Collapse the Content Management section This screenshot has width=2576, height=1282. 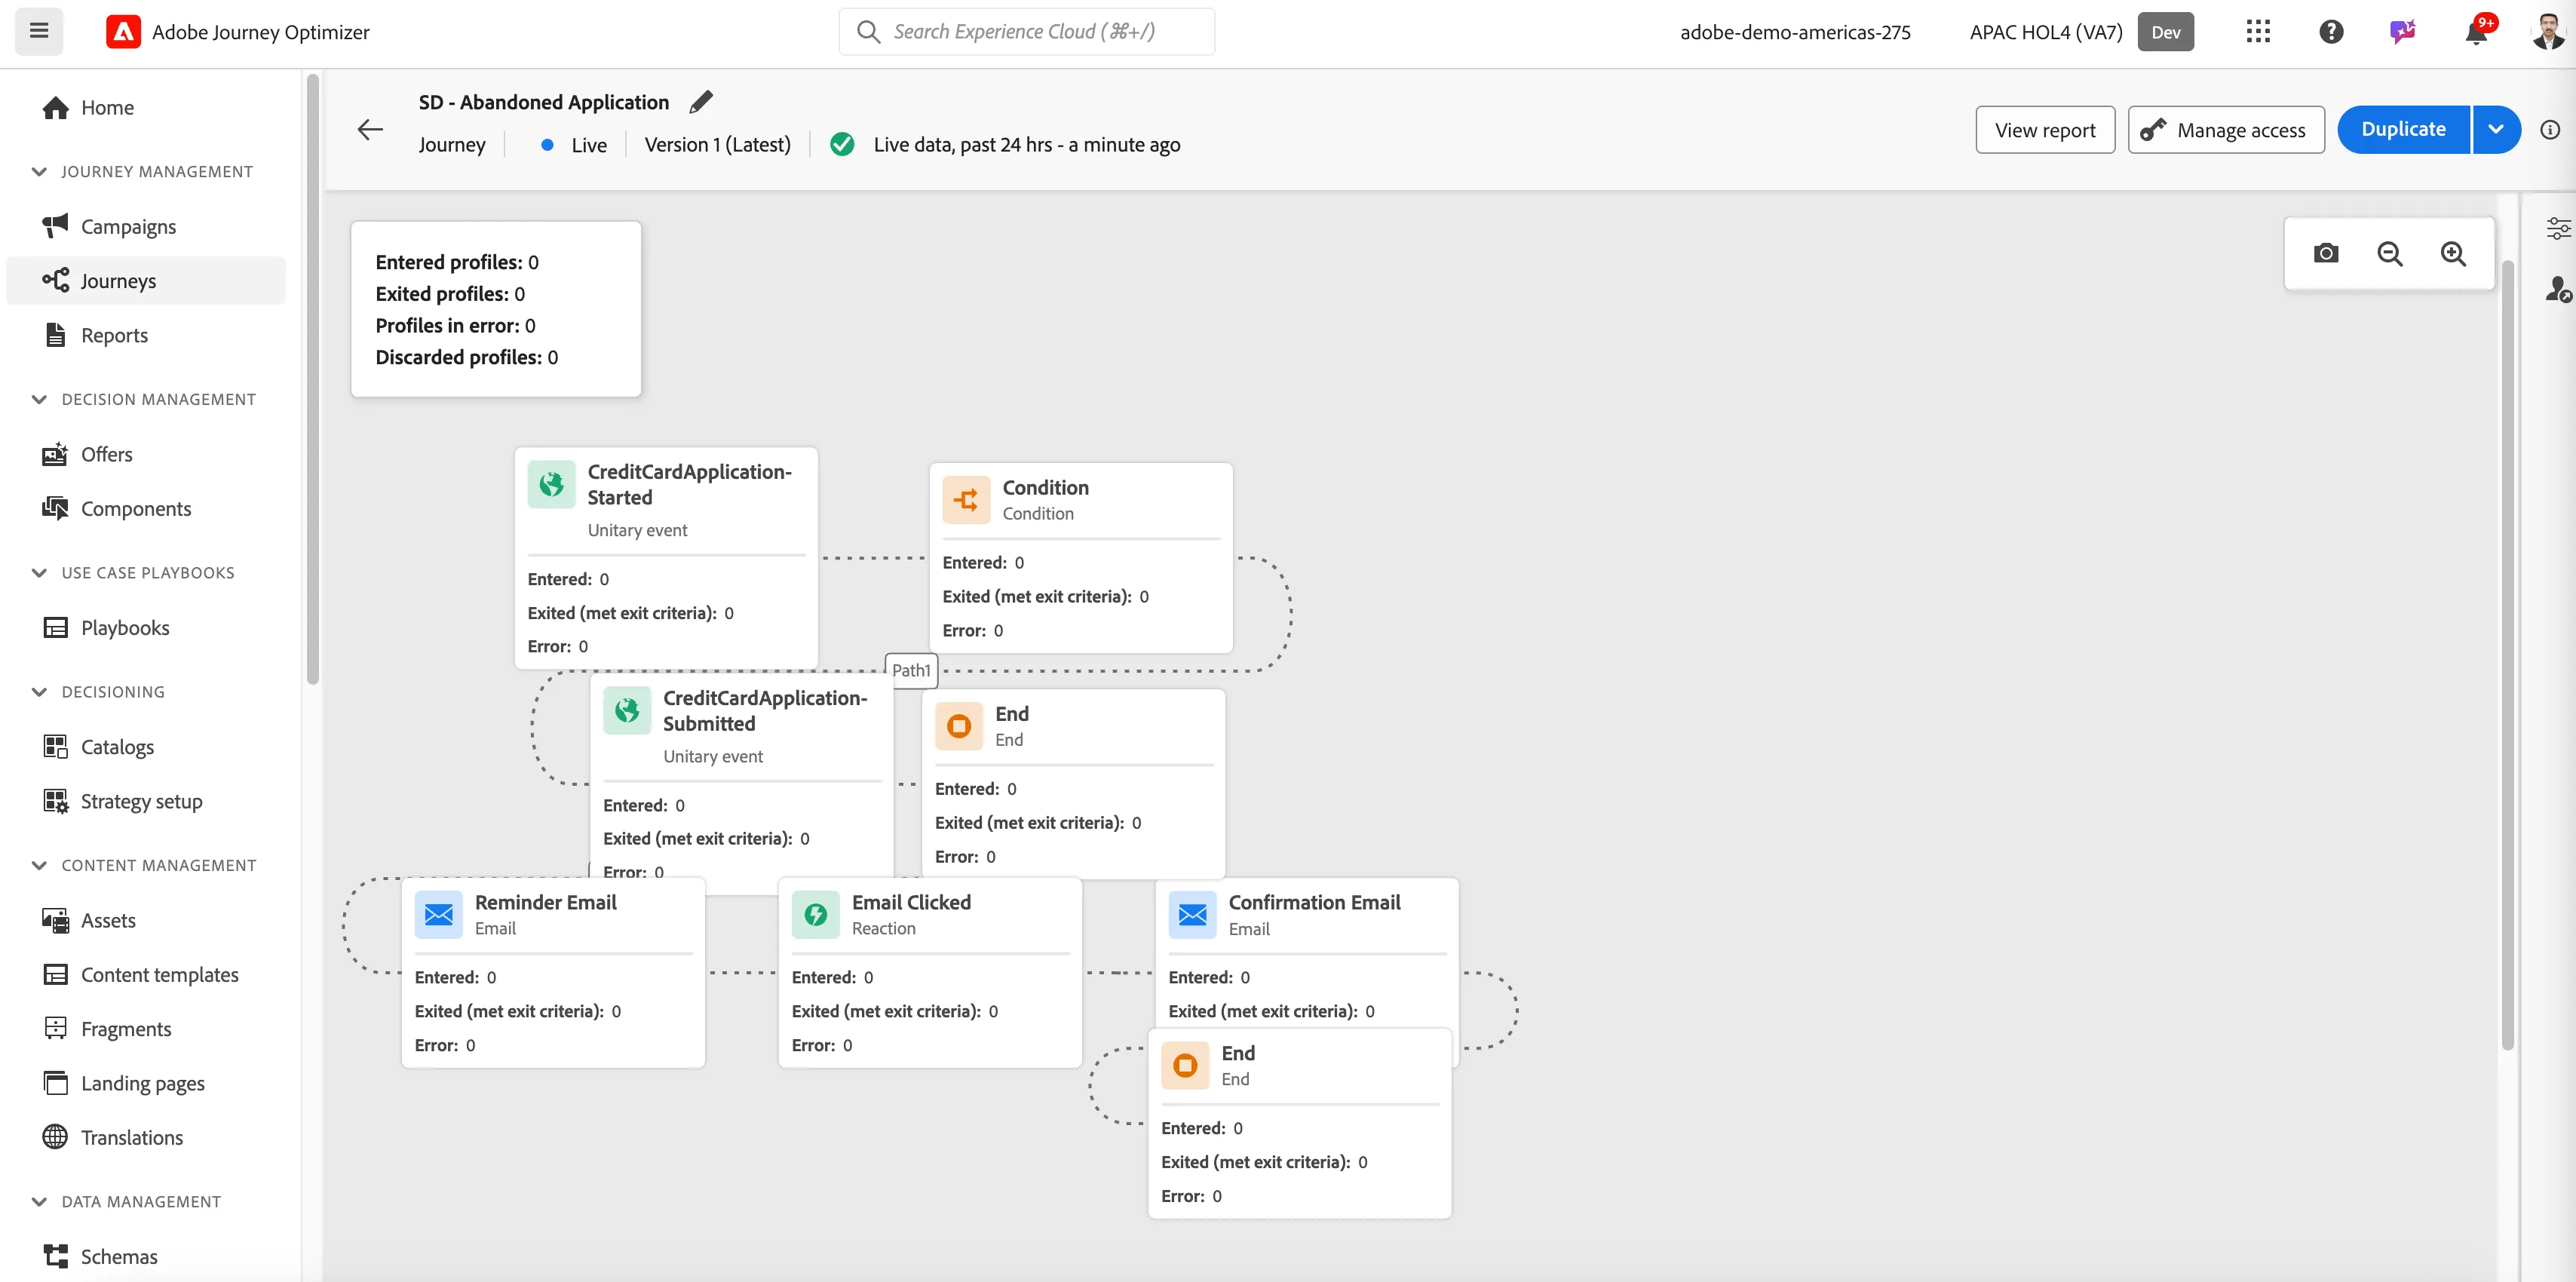pos(39,865)
